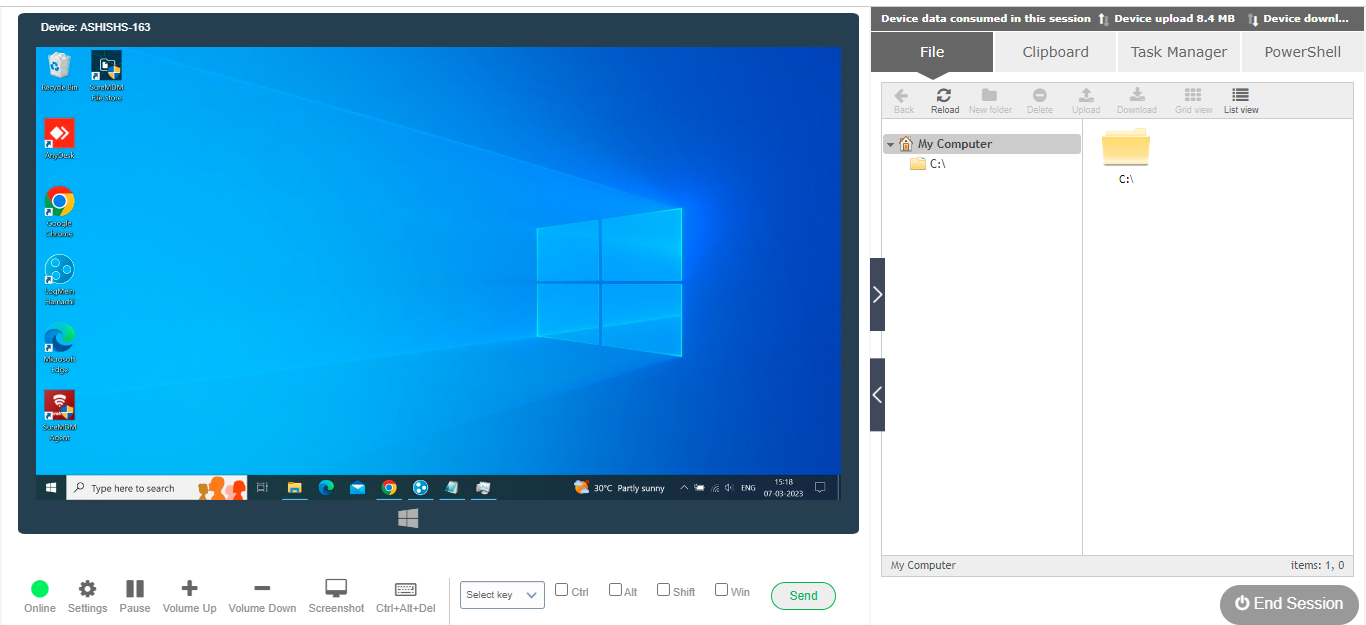Send Ctrl+Alt+Del to the device

click(x=405, y=590)
